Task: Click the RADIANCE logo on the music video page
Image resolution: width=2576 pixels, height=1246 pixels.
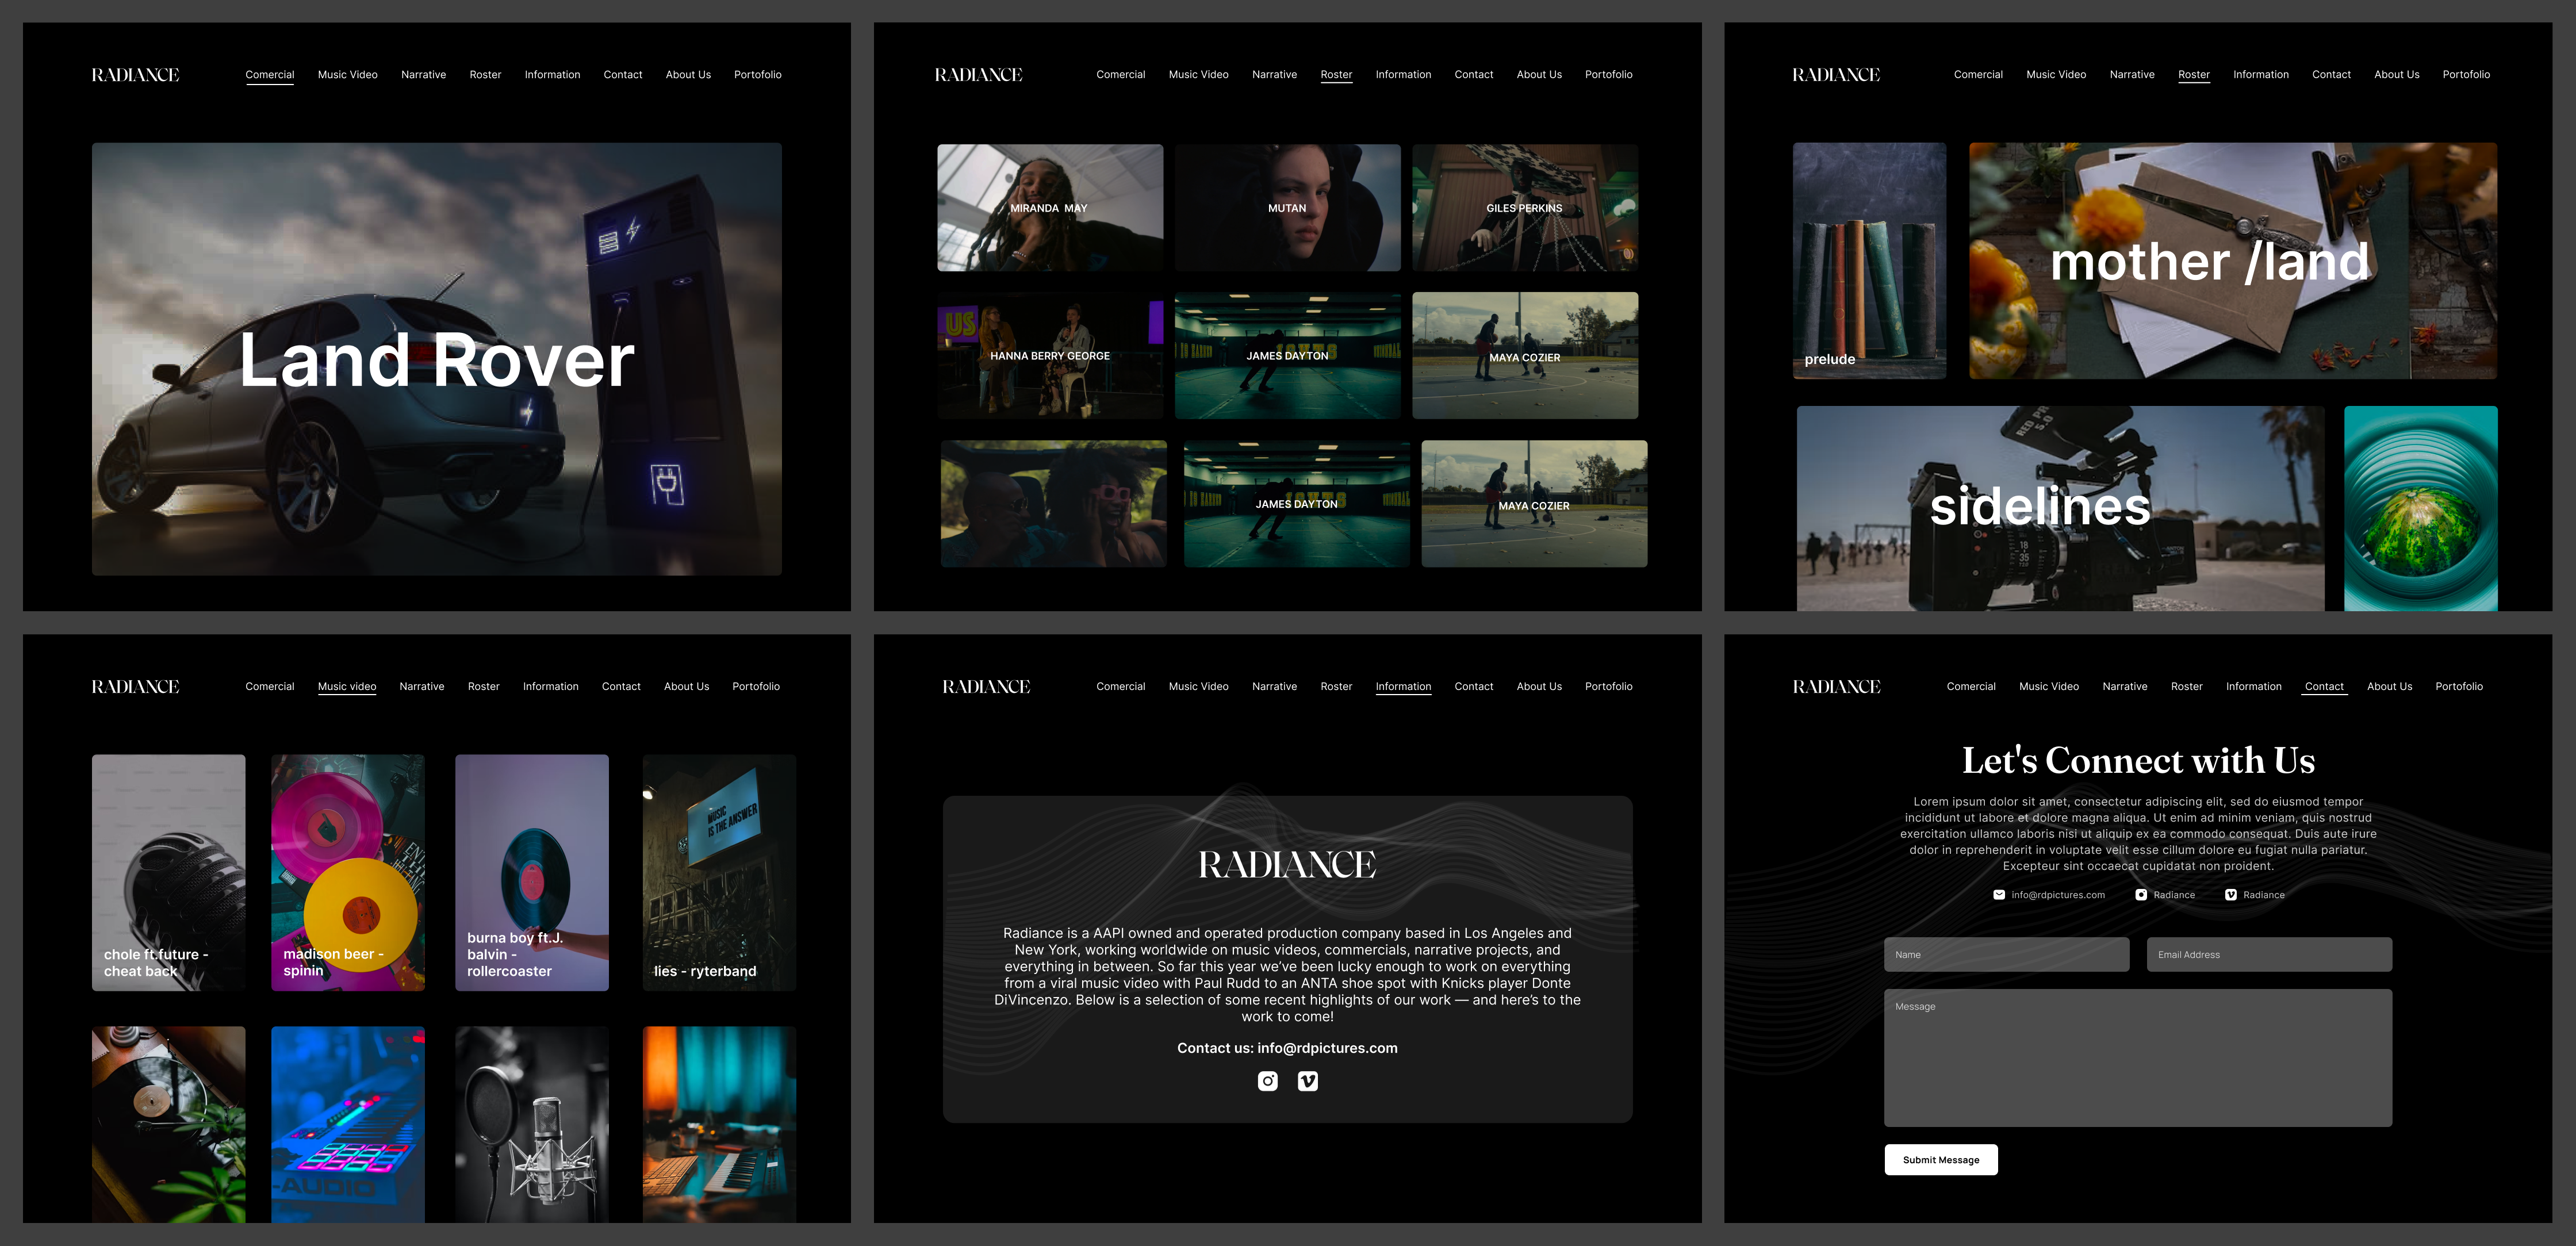Action: [135, 687]
